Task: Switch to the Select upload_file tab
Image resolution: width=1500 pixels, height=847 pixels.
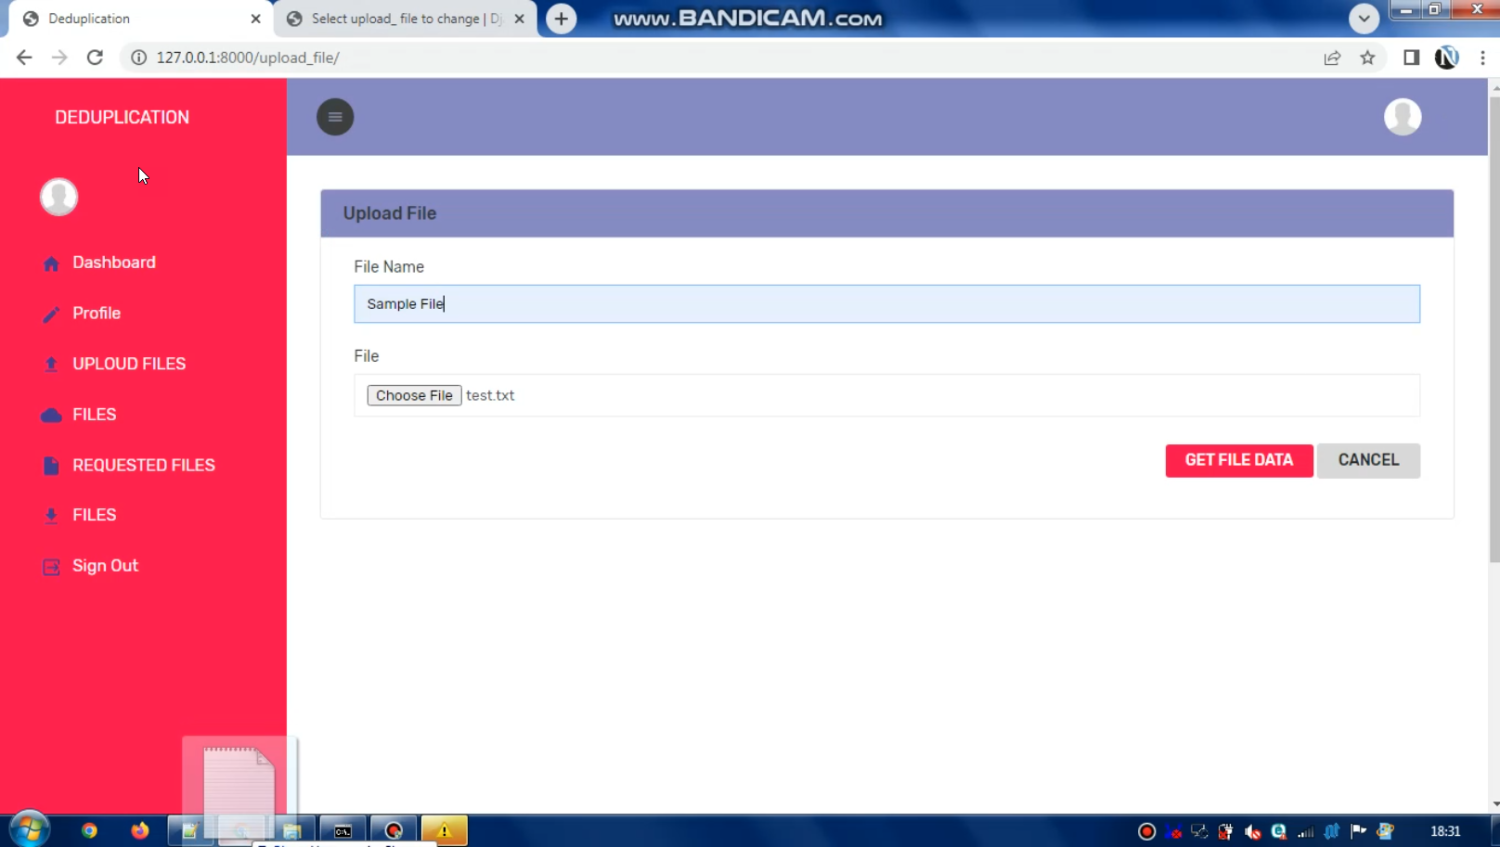Action: point(405,19)
